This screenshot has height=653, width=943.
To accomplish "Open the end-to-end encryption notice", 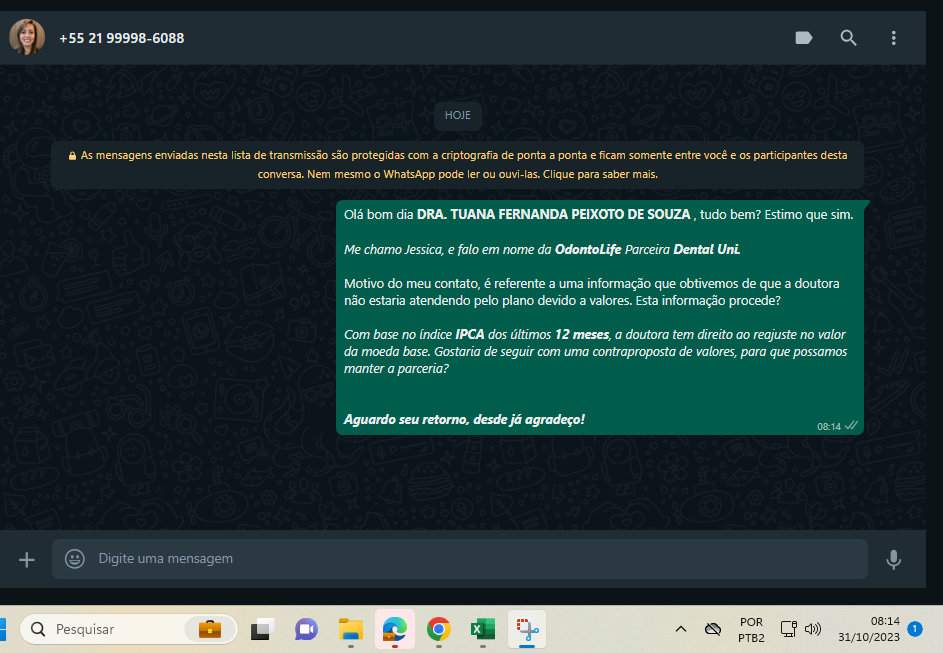I will coord(458,165).
